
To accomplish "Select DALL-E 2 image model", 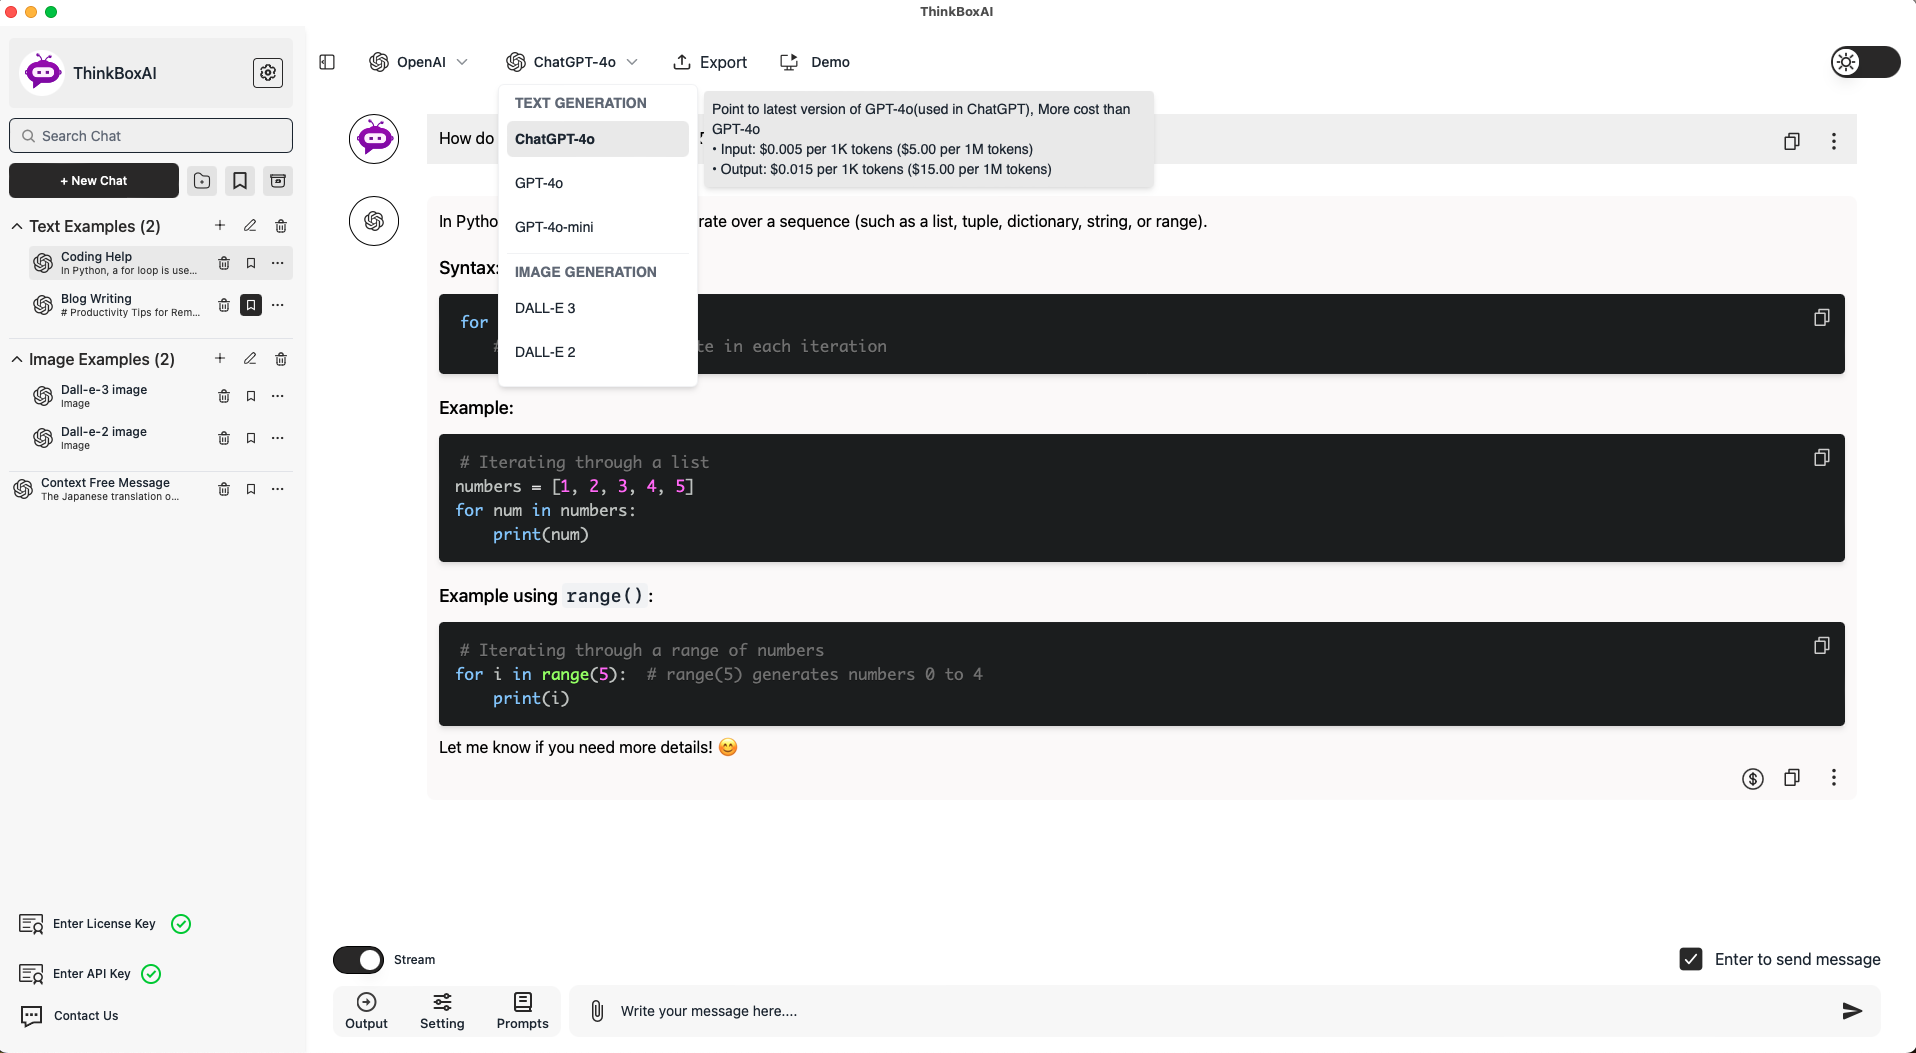I will point(597,352).
